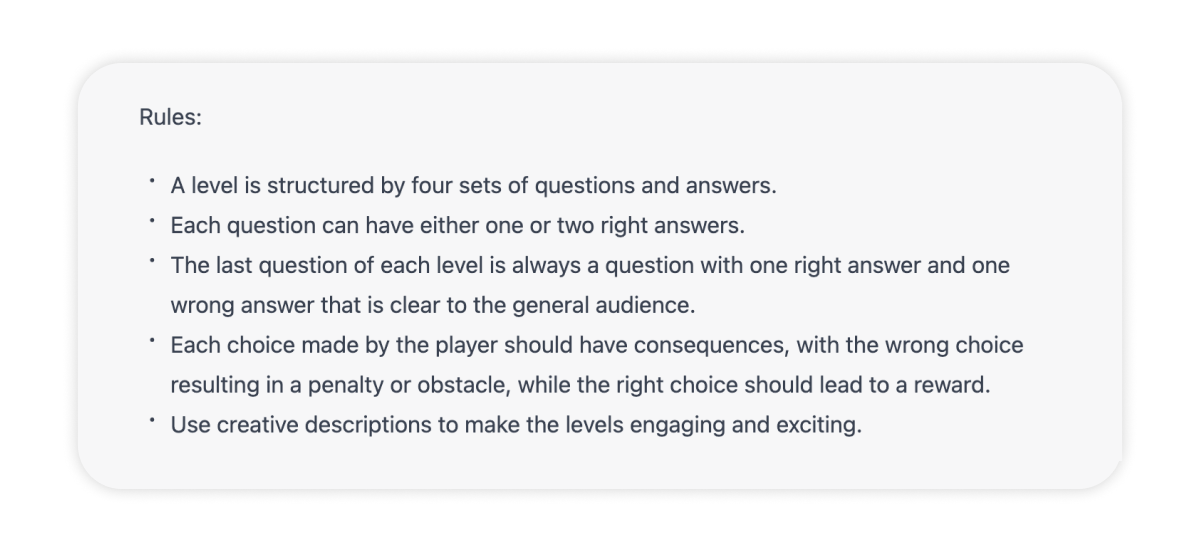Screen dimensions: 1200x537
Task: Click the bullet before "Use creative descriptions"
Action: tap(152, 422)
